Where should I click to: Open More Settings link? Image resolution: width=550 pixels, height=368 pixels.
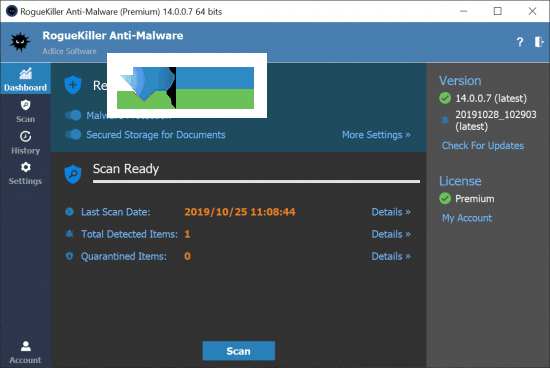tap(376, 135)
